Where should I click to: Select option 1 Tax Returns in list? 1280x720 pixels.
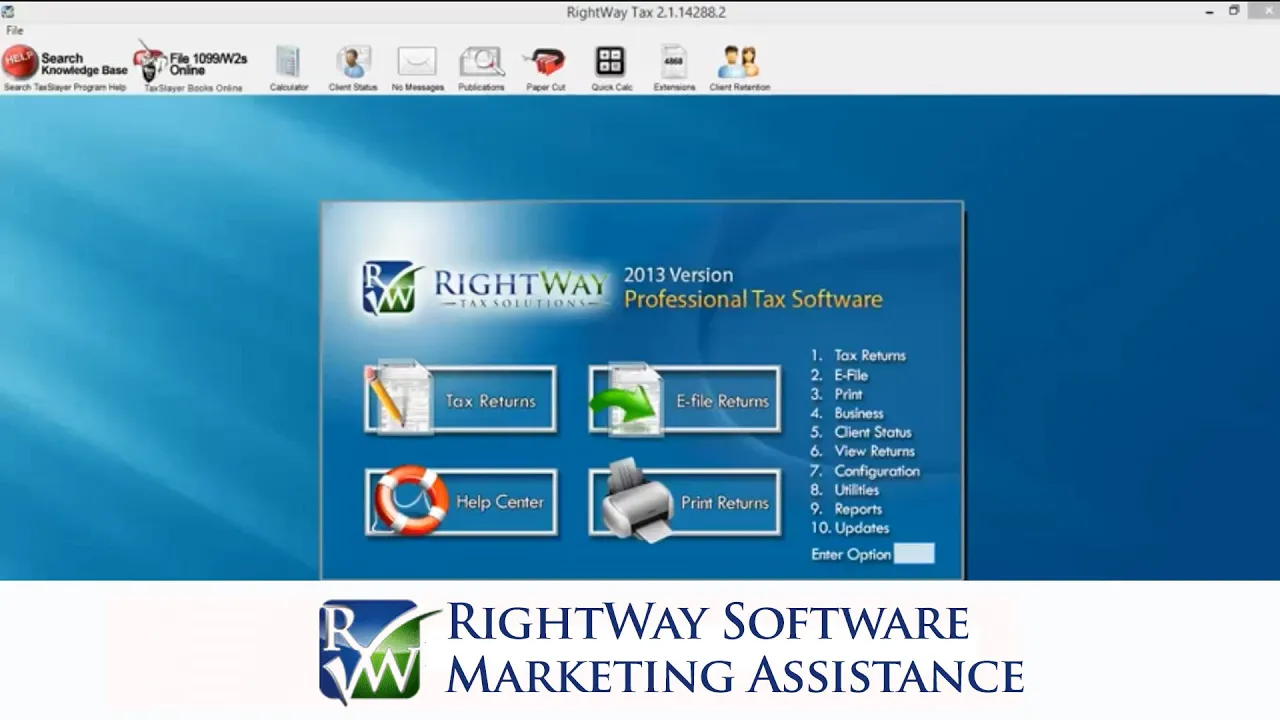(858, 356)
